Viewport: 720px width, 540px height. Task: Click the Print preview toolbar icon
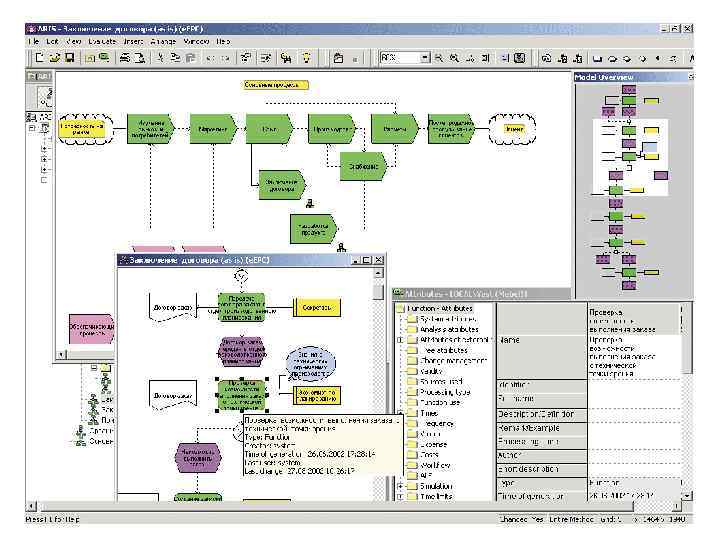[139, 57]
